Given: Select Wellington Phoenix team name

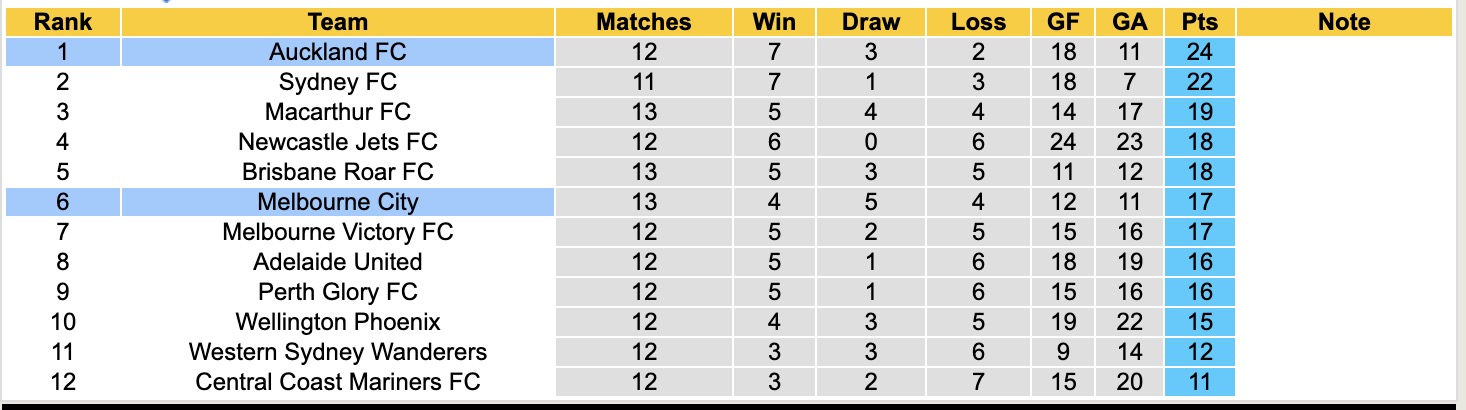Looking at the screenshot, I should point(338,322).
